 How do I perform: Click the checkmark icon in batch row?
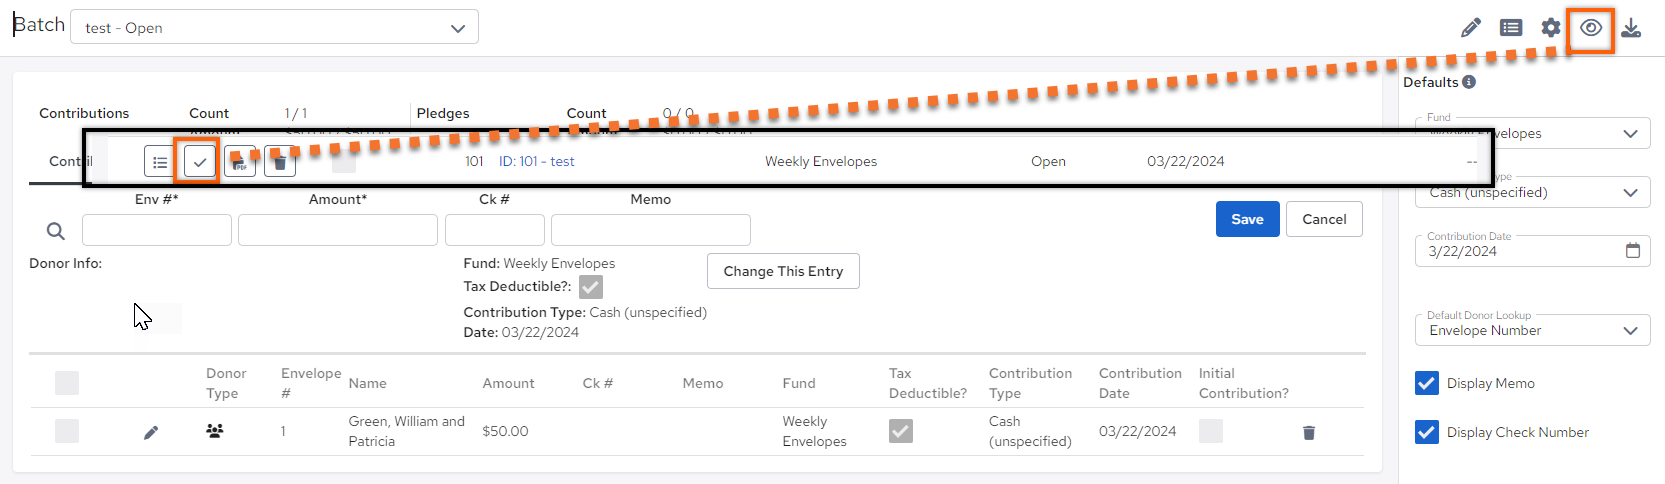pyautogui.click(x=200, y=162)
